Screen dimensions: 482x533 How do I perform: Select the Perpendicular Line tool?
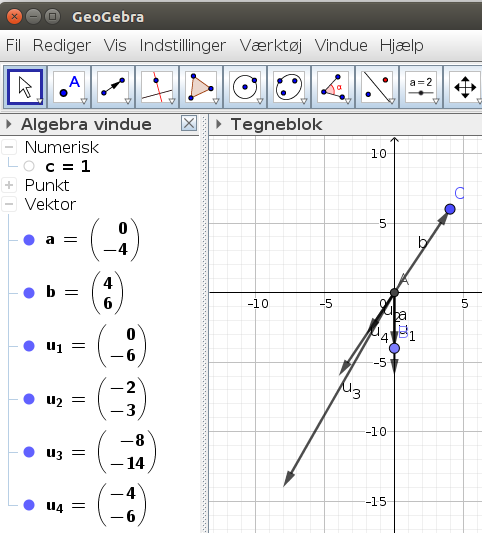pos(157,87)
